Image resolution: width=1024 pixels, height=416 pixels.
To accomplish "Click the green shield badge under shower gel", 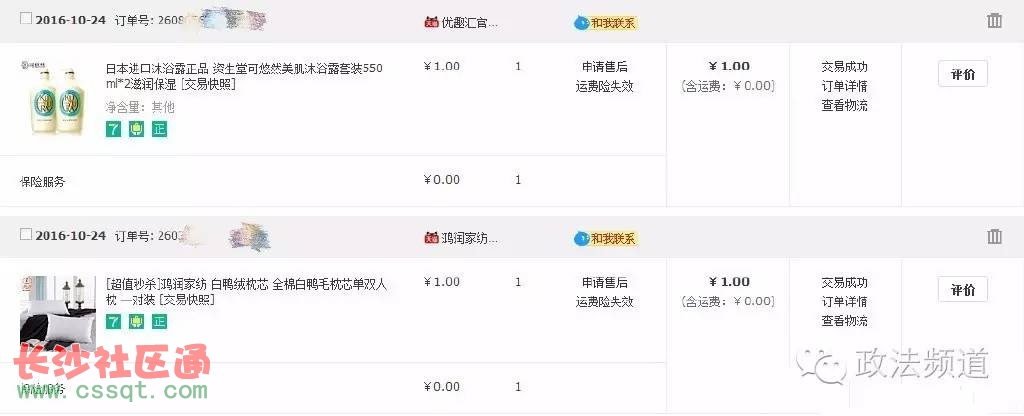I will point(136,129).
